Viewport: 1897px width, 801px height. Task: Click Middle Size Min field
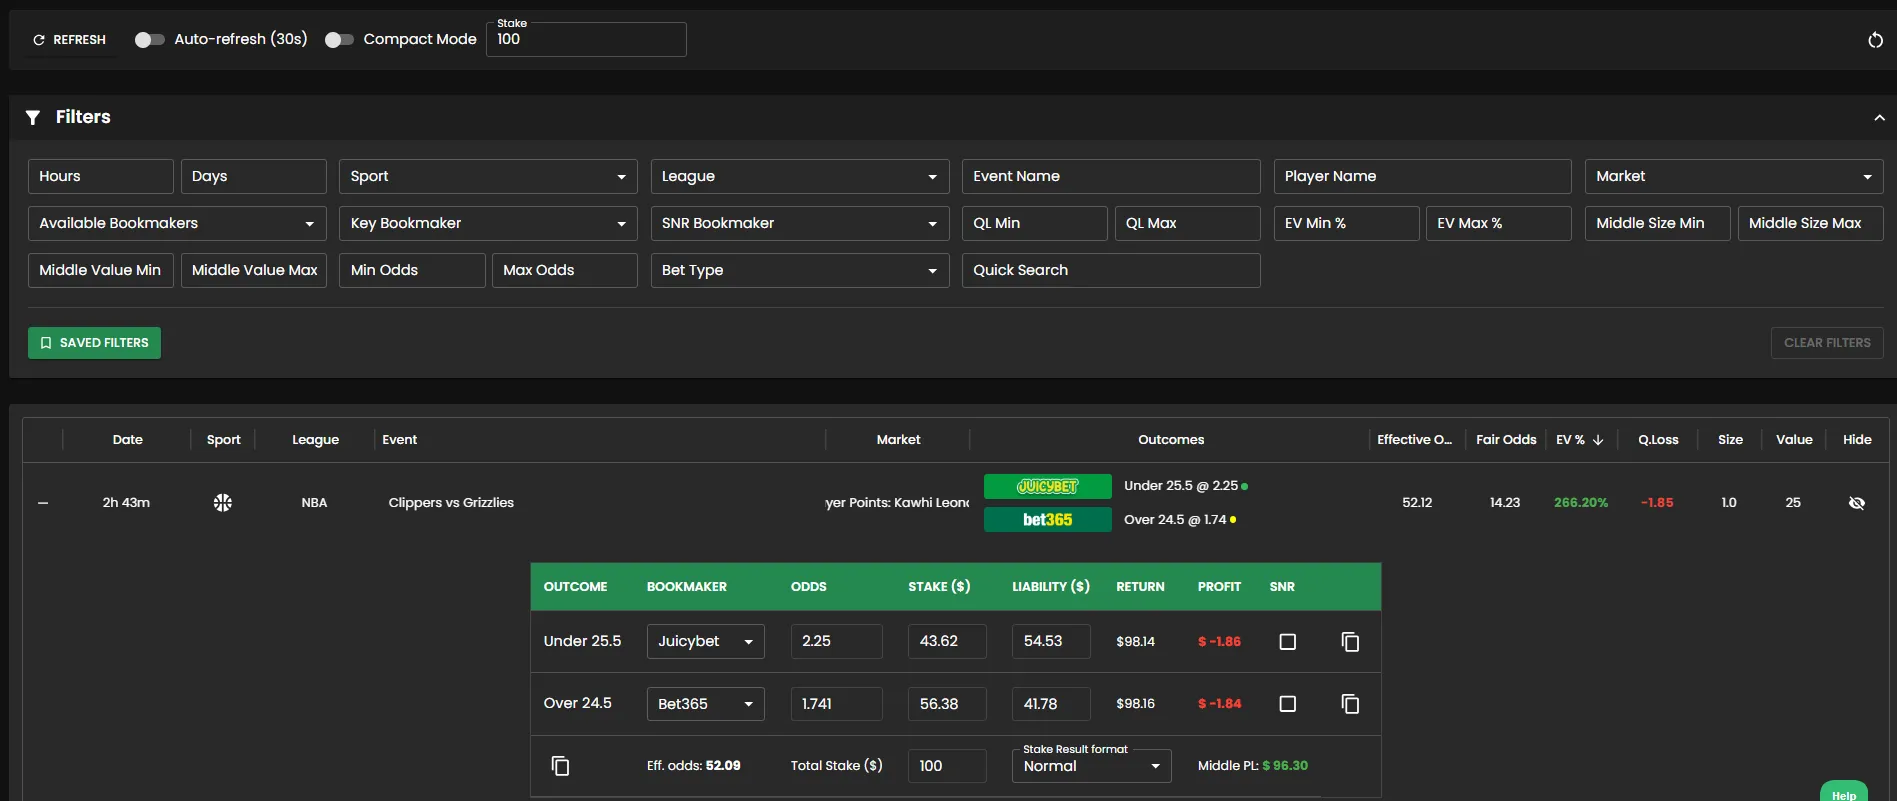pos(1658,223)
